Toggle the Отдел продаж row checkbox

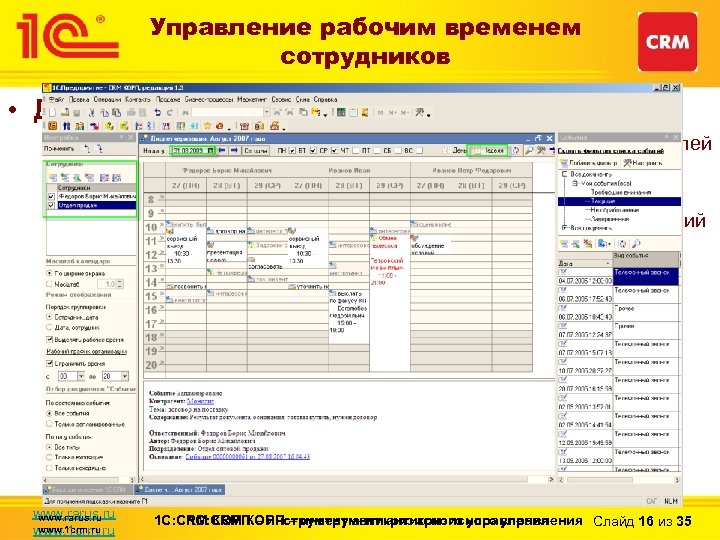[x=51, y=205]
